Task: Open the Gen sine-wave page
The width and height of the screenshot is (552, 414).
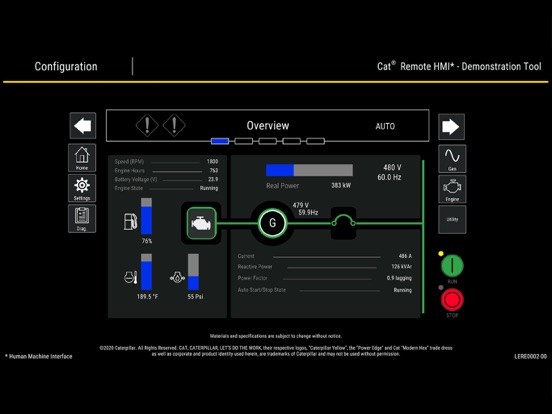Action: 452,158
